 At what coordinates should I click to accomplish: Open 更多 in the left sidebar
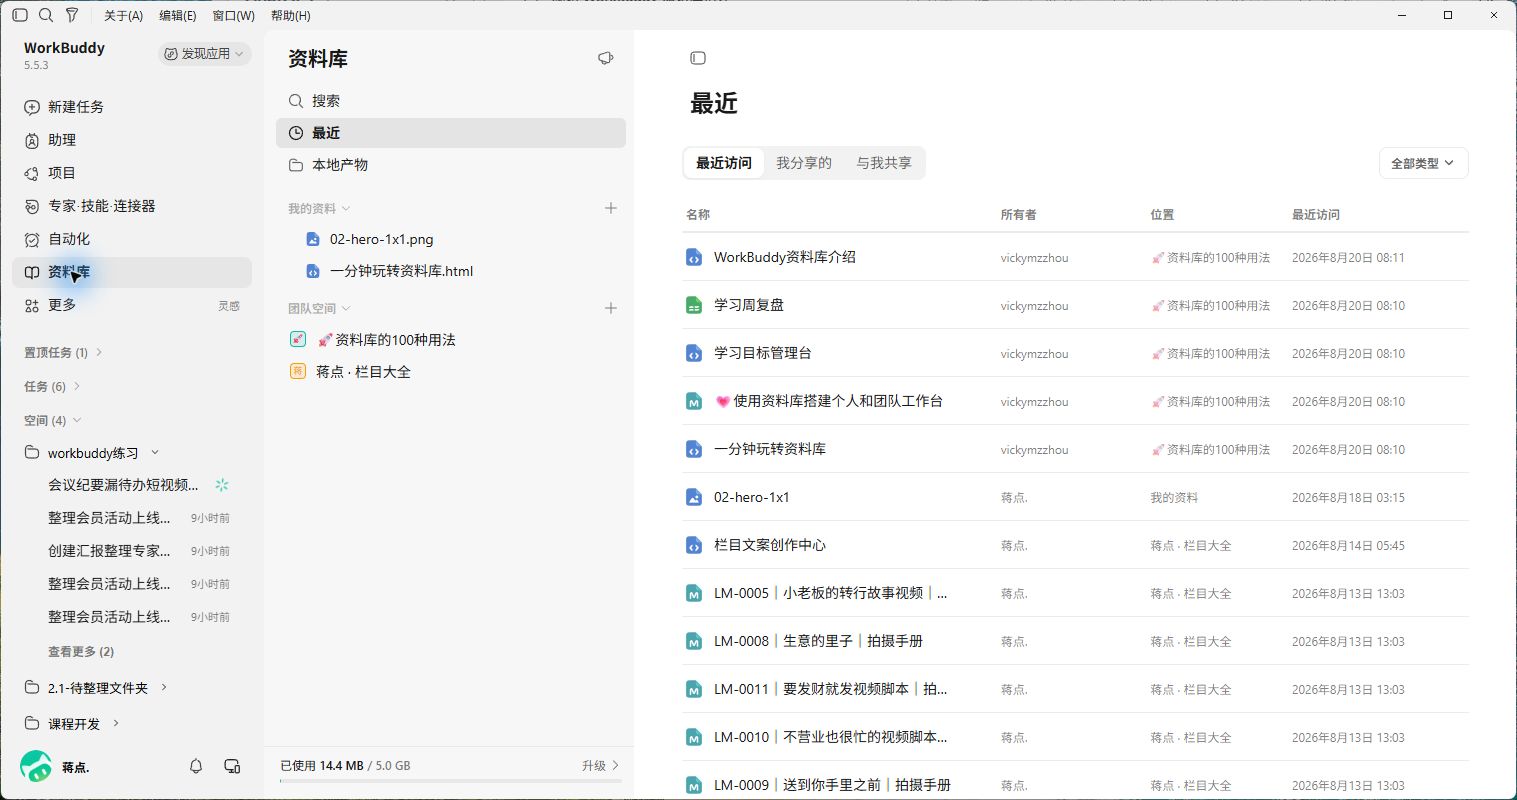[x=132, y=305]
